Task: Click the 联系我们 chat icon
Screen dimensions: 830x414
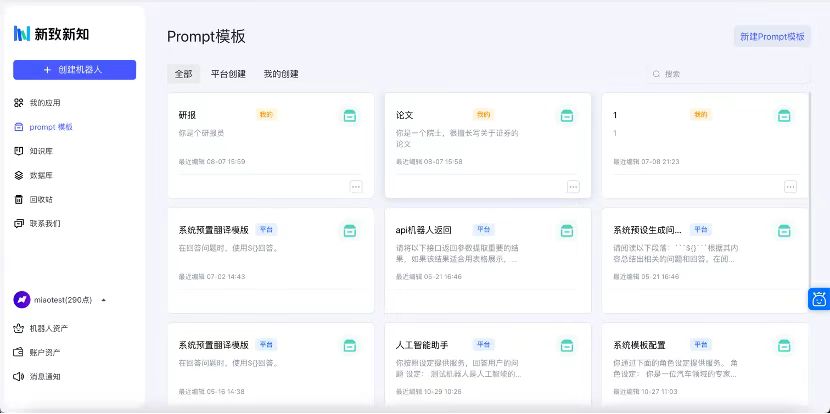Action: 19,223
